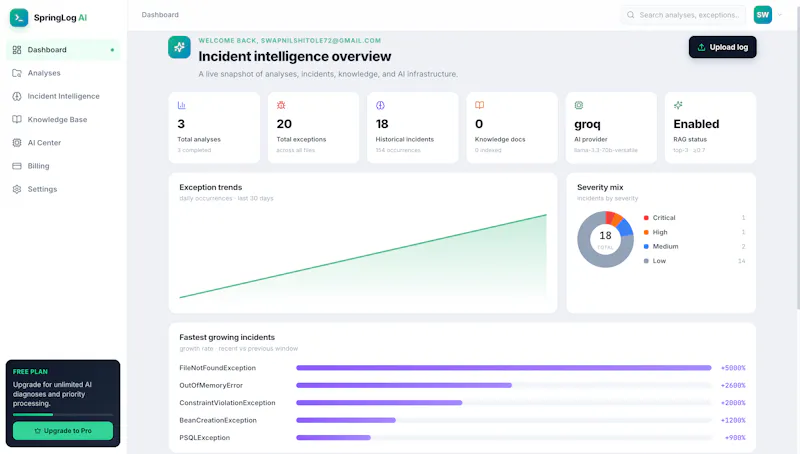Click the '+5000%' growth rate label
This screenshot has width=800, height=454.
(x=733, y=368)
